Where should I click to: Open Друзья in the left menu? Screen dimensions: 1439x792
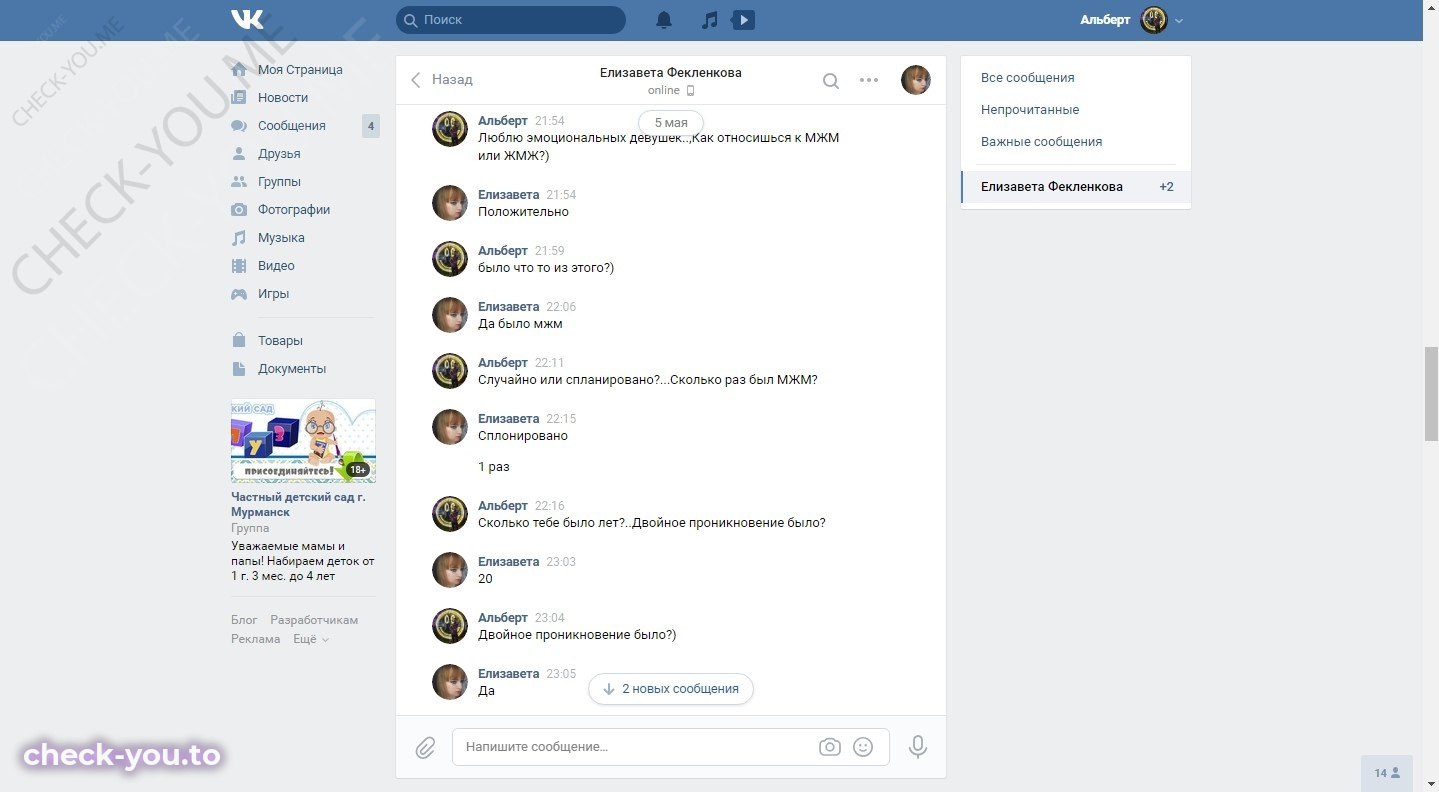(x=279, y=154)
